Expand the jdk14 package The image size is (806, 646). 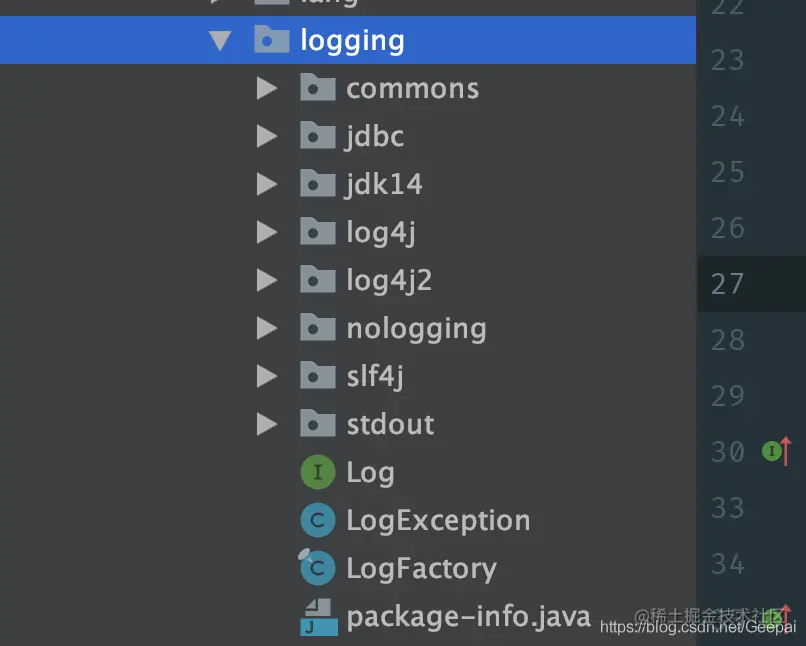tap(266, 183)
